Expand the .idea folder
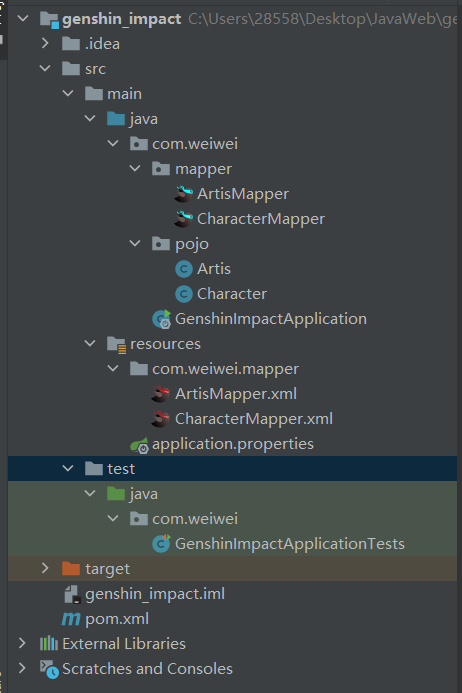 click(x=45, y=43)
